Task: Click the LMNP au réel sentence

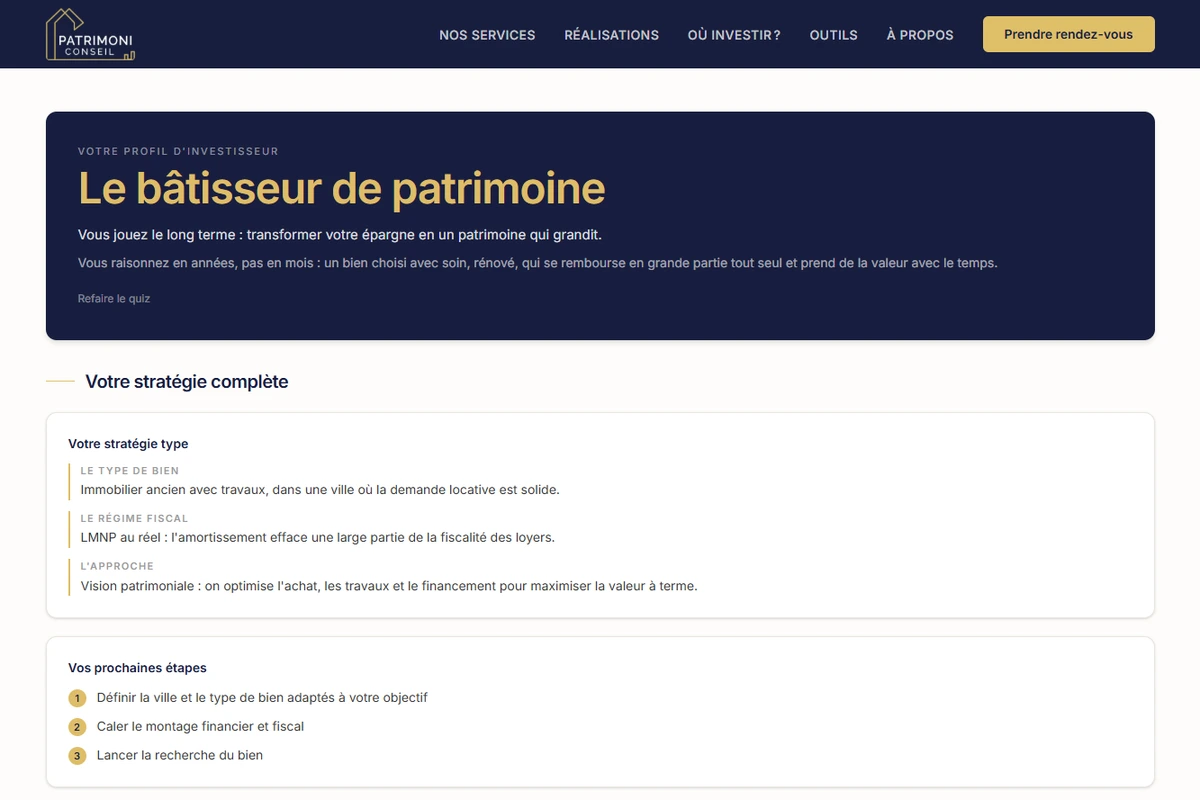Action: tap(317, 537)
